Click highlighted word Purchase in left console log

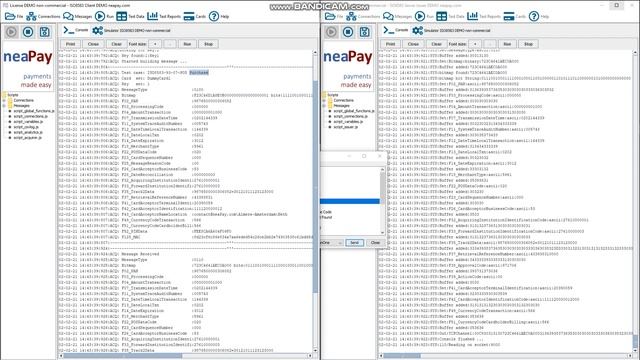point(199,72)
